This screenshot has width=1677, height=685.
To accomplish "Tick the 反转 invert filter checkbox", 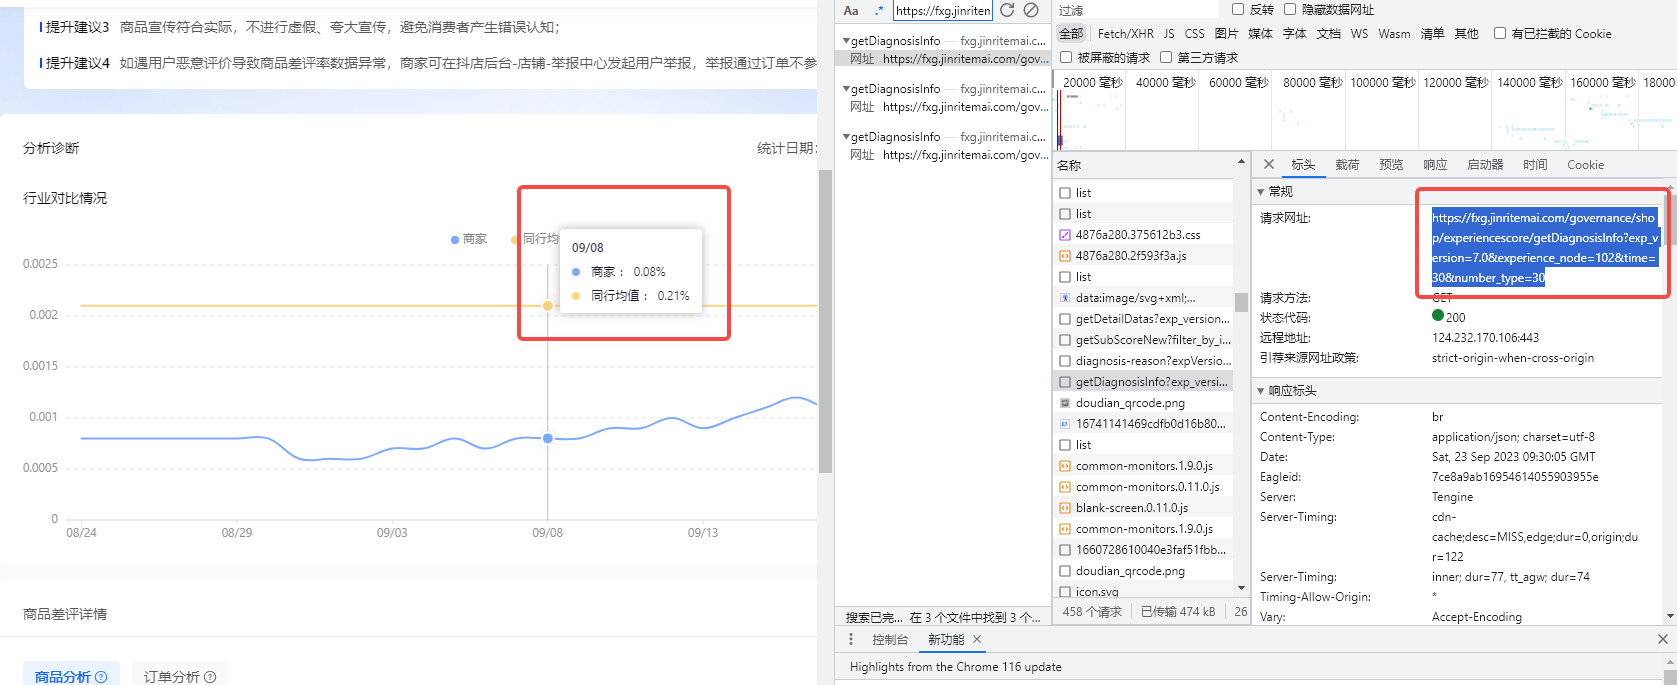I will [x=1238, y=9].
